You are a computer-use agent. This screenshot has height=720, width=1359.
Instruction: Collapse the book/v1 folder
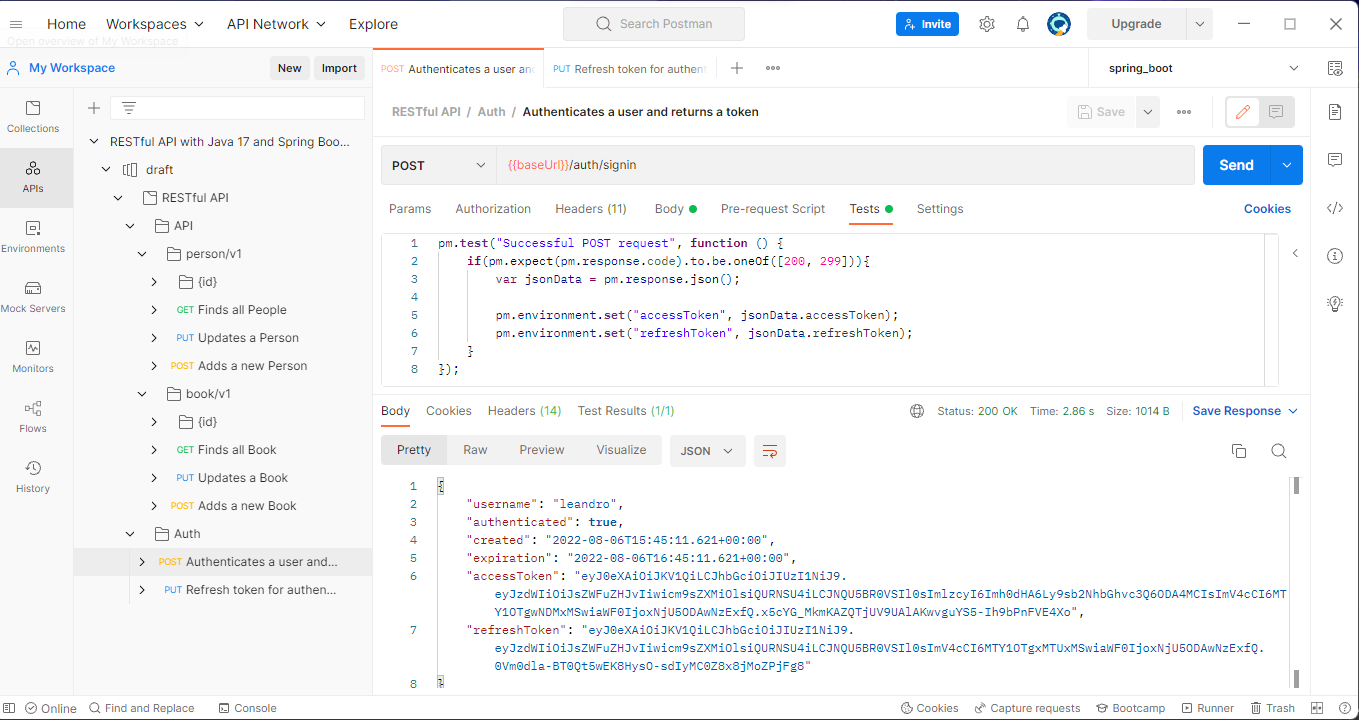click(x=143, y=394)
